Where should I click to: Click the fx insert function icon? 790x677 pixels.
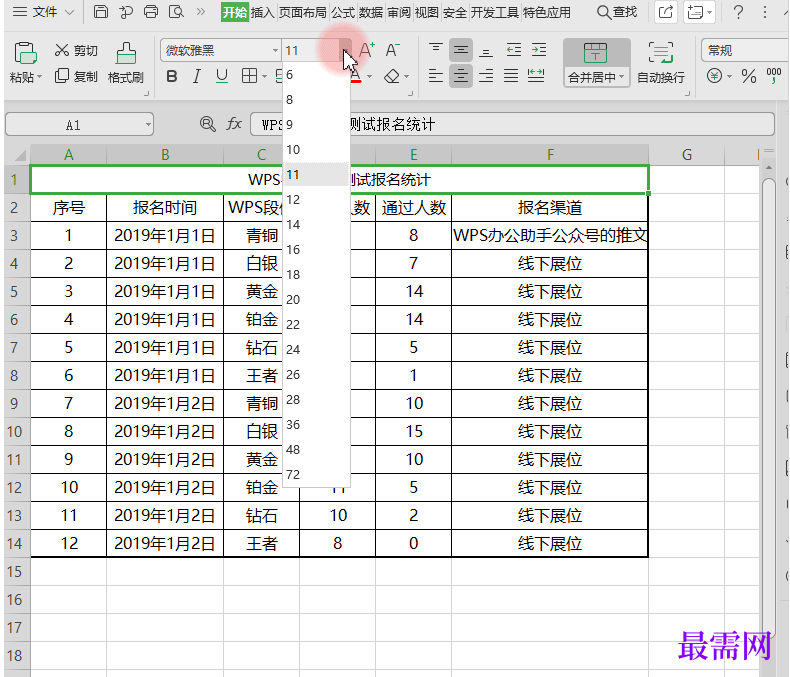coord(234,124)
